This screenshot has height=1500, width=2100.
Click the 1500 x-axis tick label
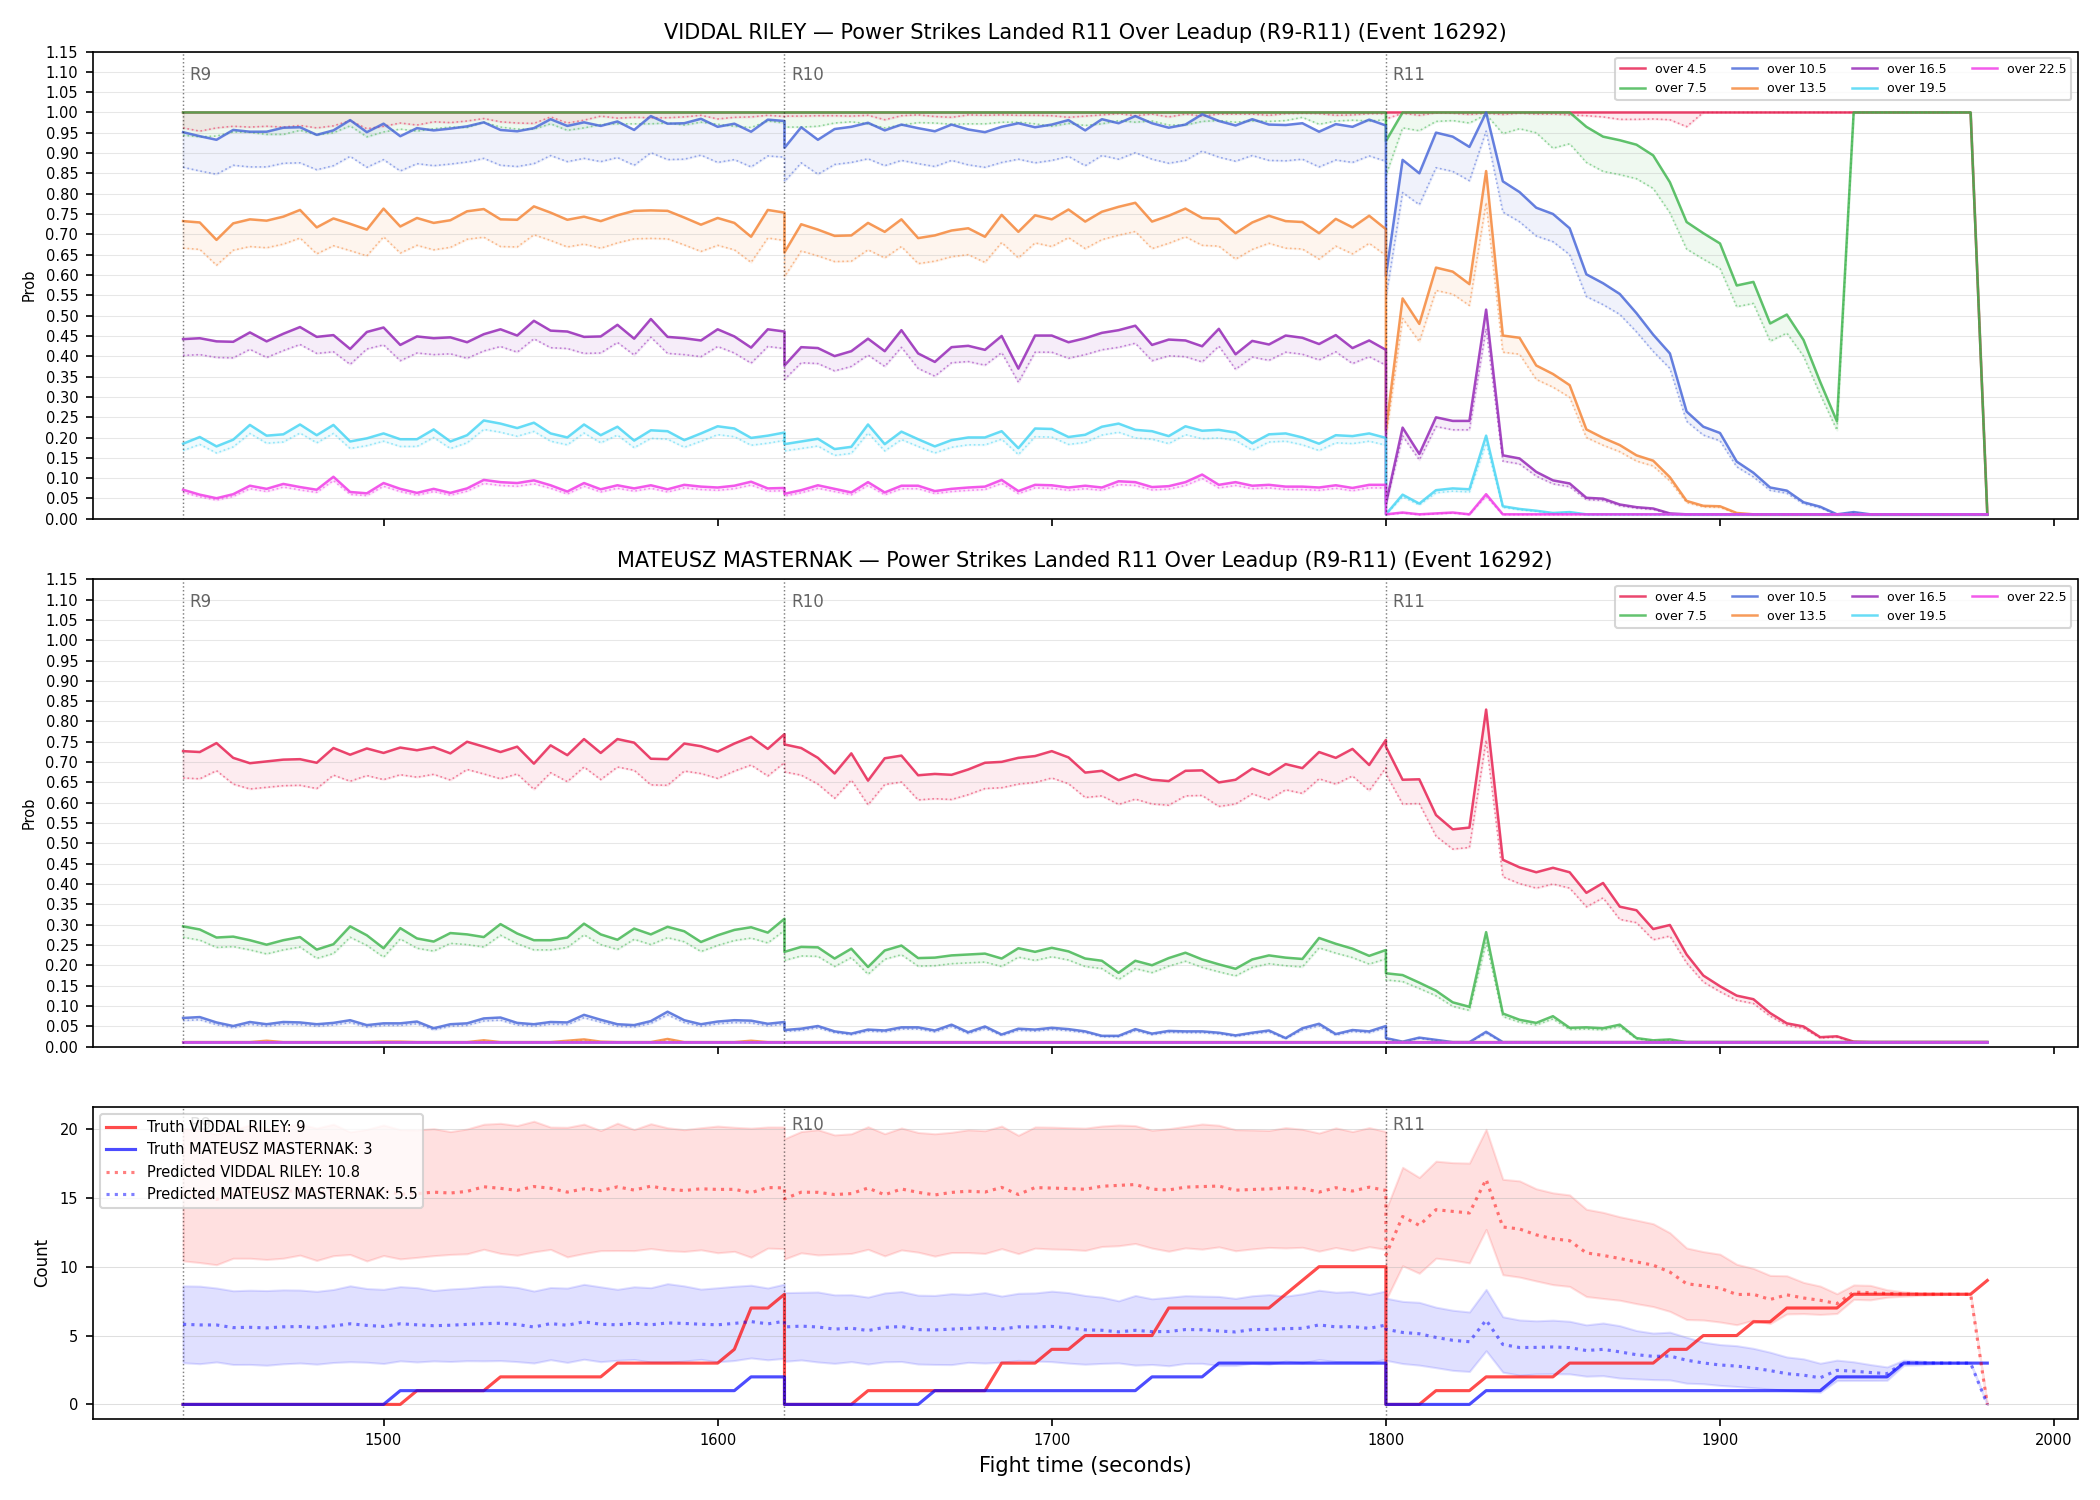(x=384, y=1439)
